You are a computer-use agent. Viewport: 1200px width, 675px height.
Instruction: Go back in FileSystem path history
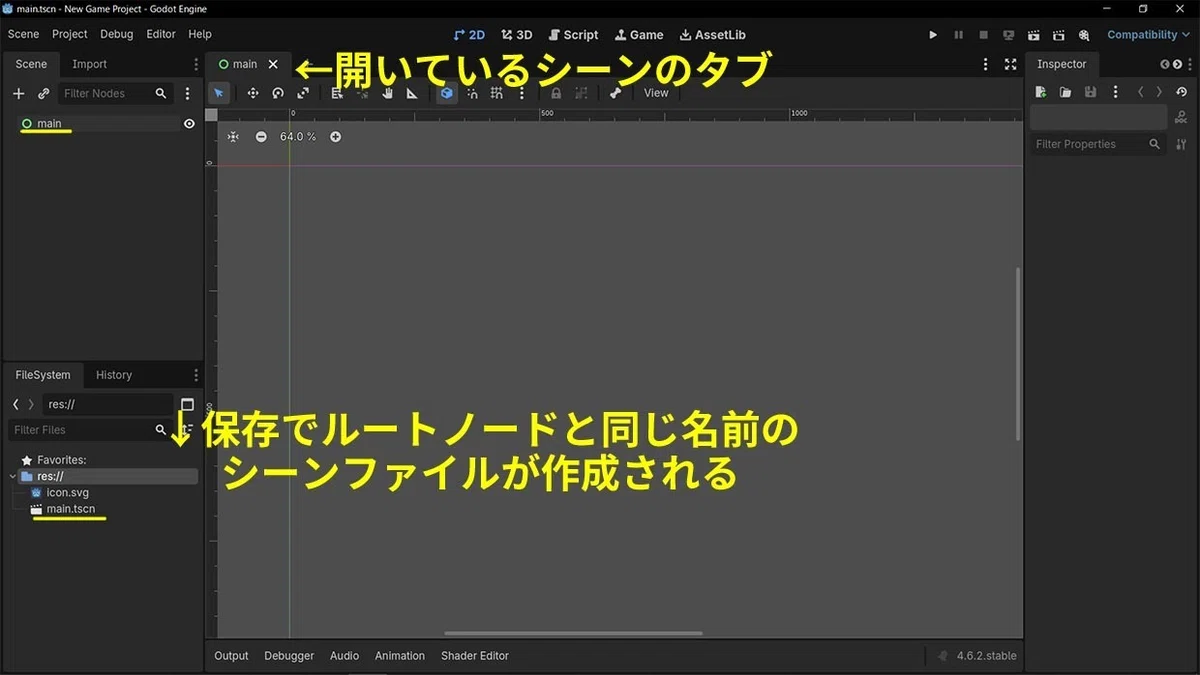[16, 404]
